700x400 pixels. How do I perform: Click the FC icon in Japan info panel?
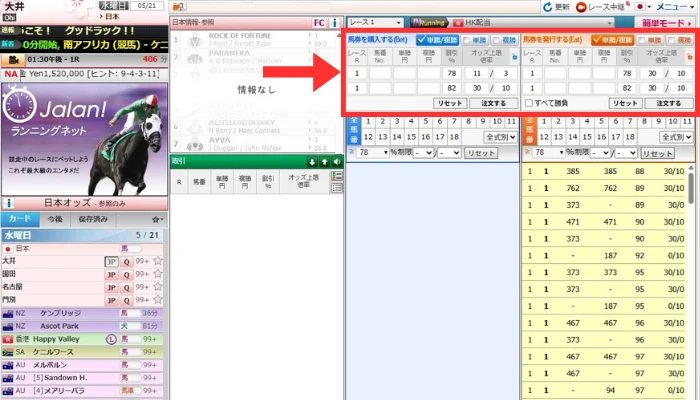pyautogui.click(x=318, y=21)
